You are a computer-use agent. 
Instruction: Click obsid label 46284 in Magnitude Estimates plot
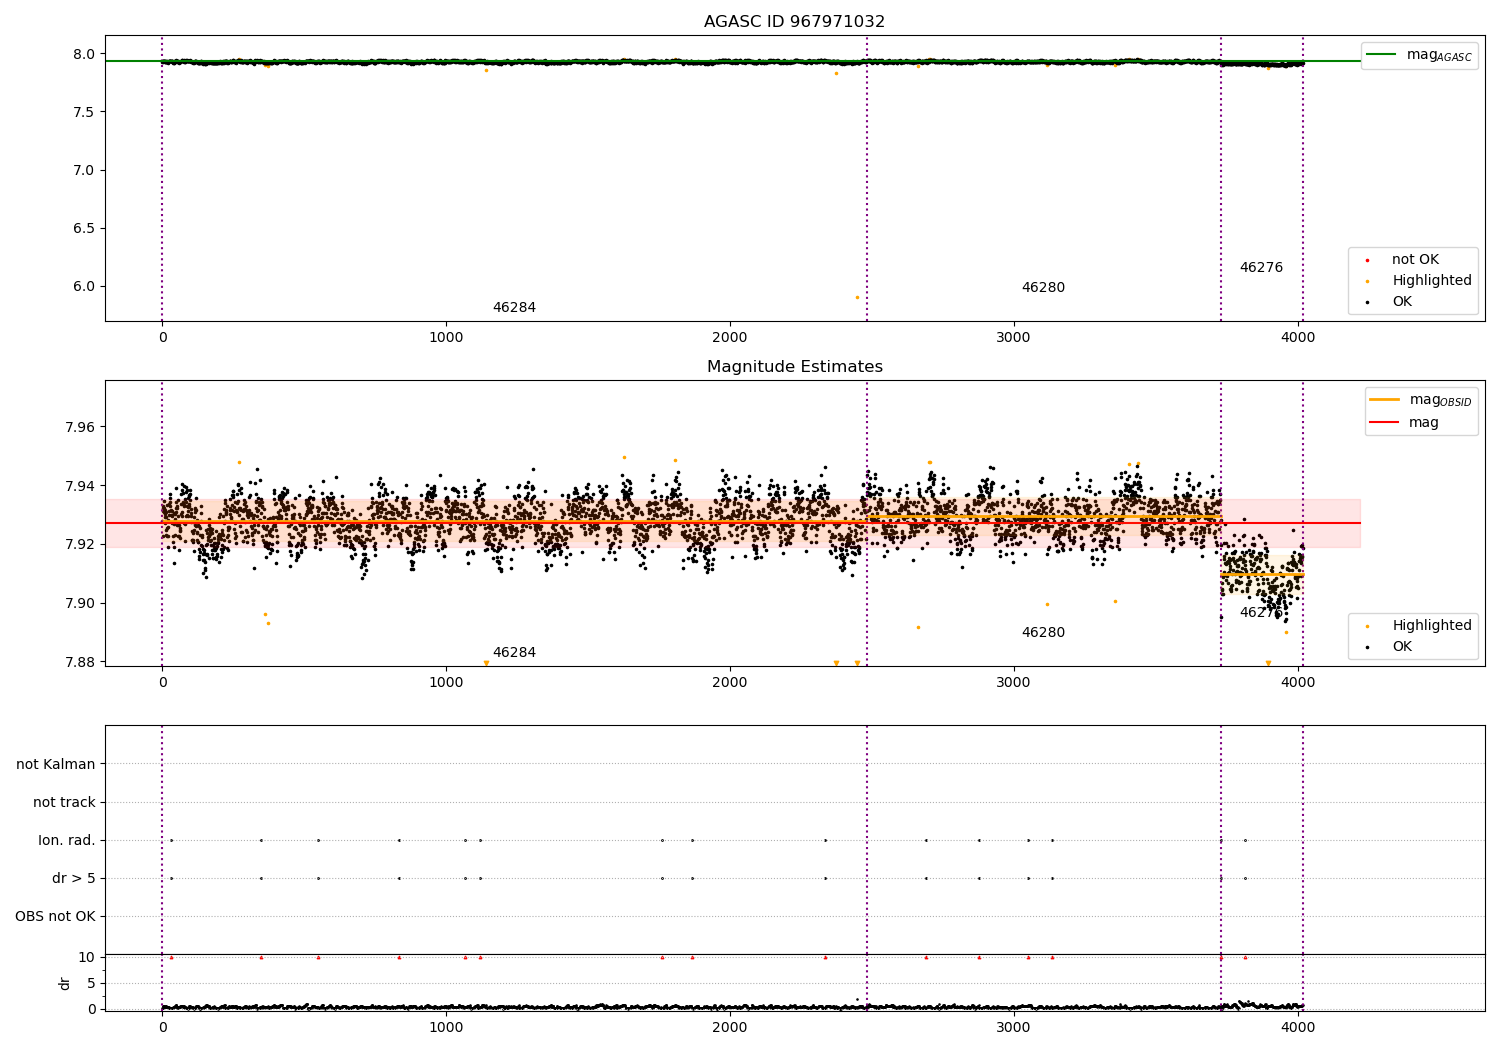tap(514, 653)
